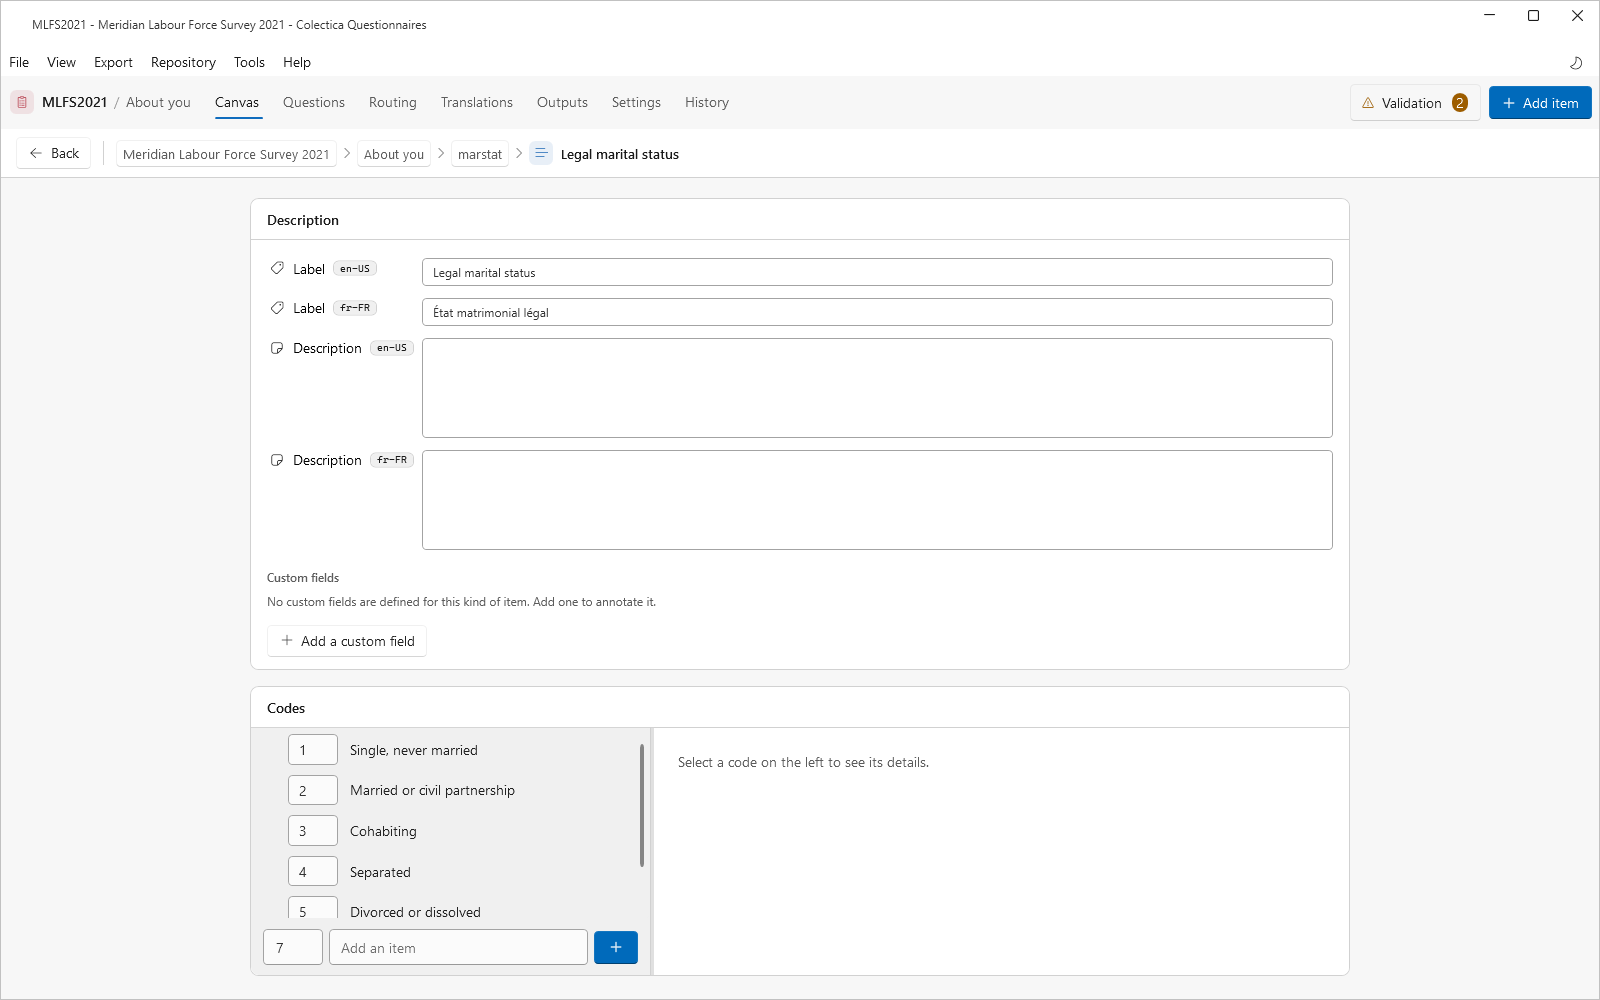Click the tag icon next to fr-FR Label
This screenshot has height=1000, width=1600.
pyautogui.click(x=277, y=308)
